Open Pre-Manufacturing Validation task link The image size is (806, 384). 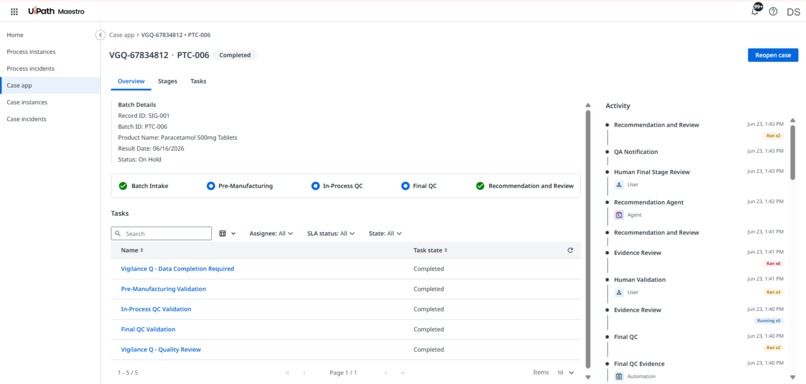click(163, 289)
